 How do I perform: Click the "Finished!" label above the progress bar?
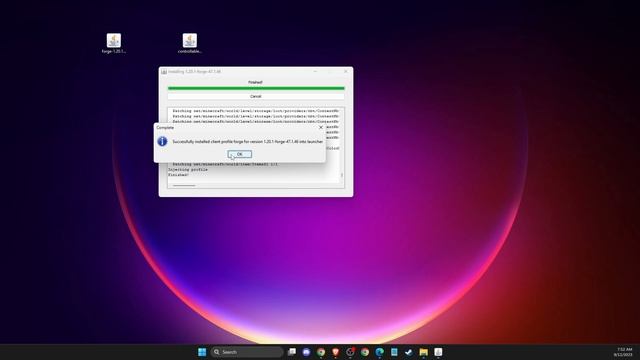point(256,82)
